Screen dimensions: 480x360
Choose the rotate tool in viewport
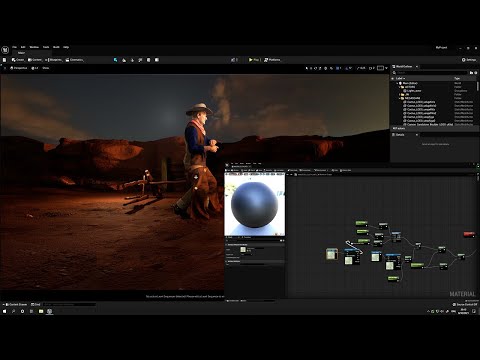315,68
